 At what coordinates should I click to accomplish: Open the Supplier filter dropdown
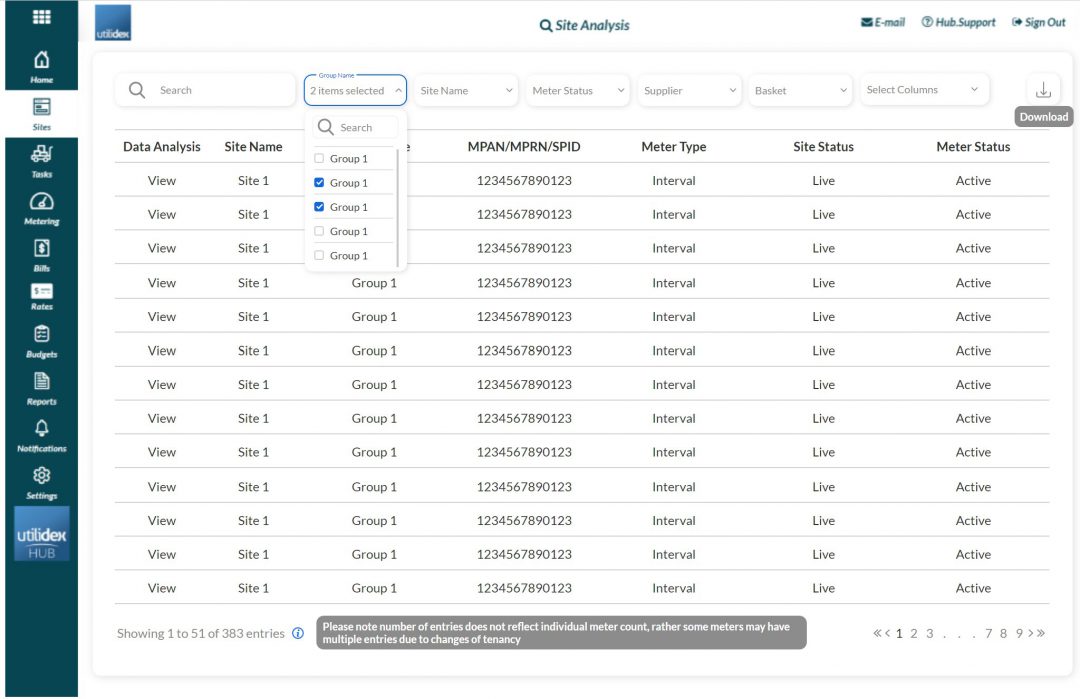(x=689, y=90)
